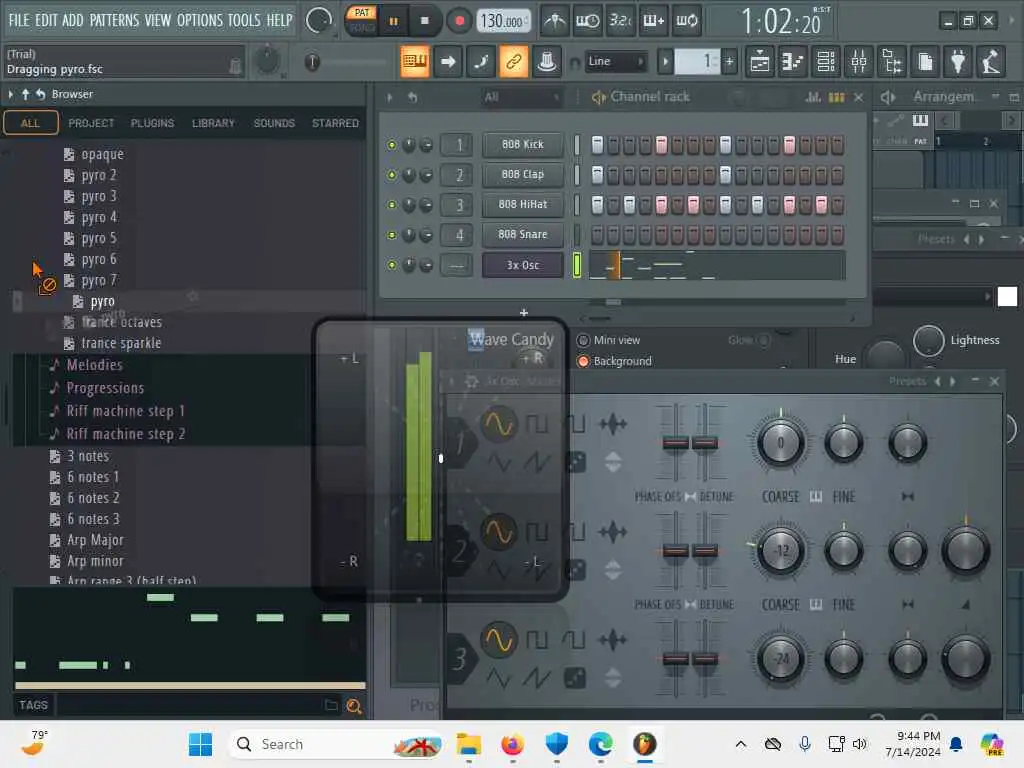This screenshot has height=768, width=1024.
Task: Open Windows Start menu
Action: [200, 744]
